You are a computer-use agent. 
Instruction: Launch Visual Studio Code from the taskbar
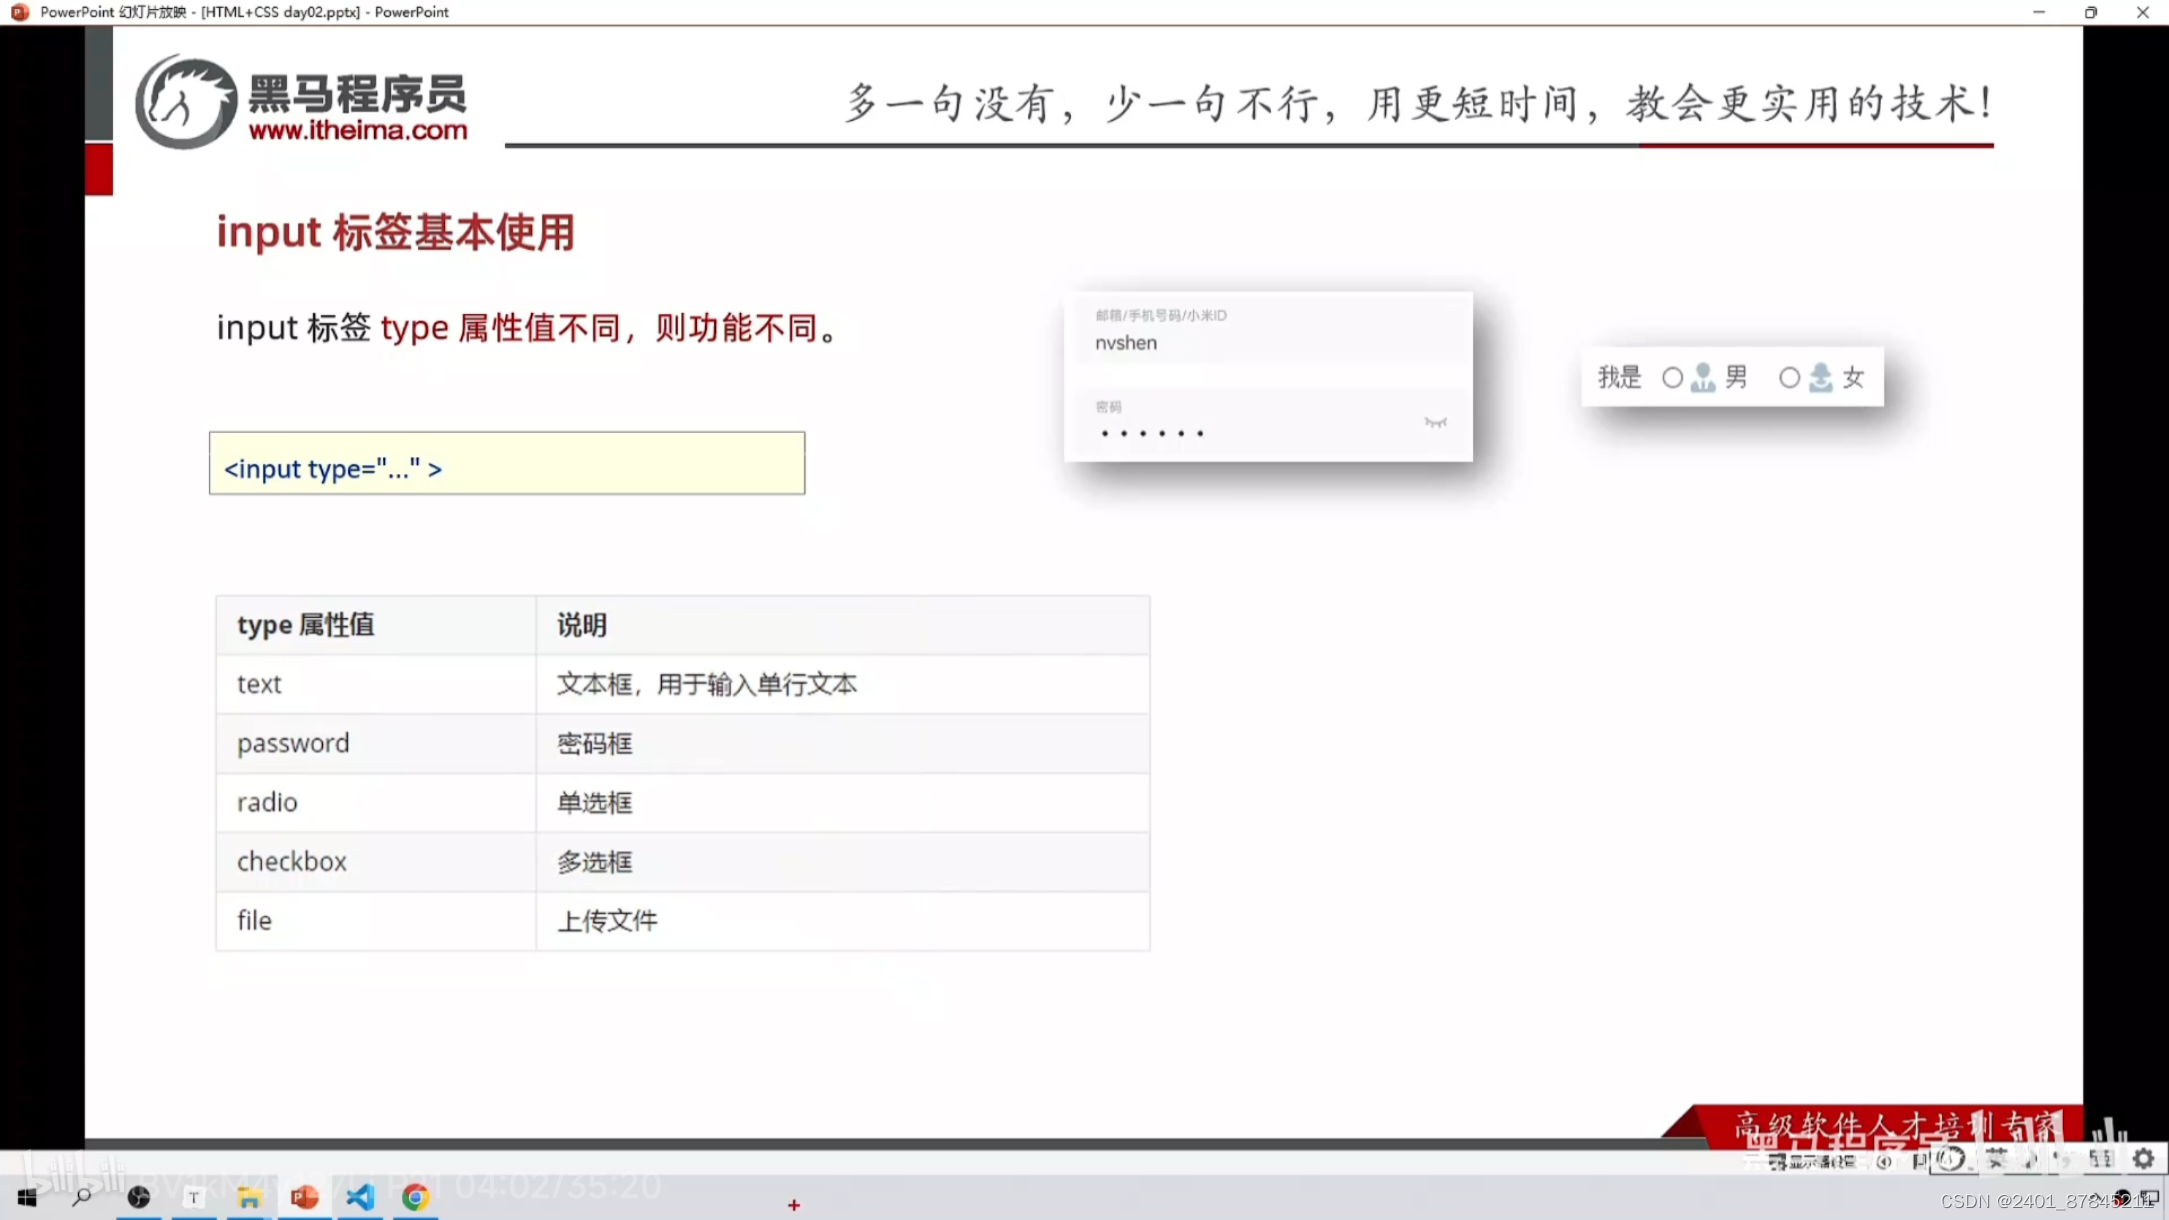click(x=361, y=1197)
